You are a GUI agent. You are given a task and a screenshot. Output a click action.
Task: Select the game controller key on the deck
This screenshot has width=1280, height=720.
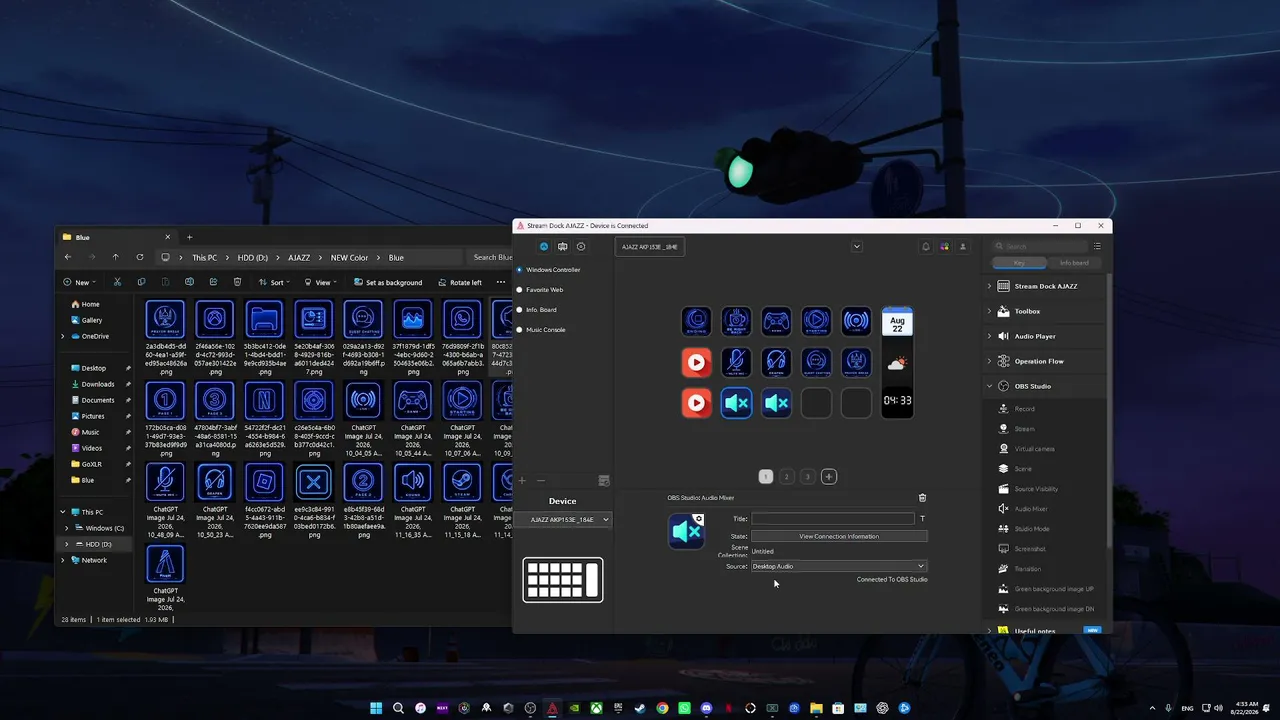pyautogui.click(x=776, y=321)
